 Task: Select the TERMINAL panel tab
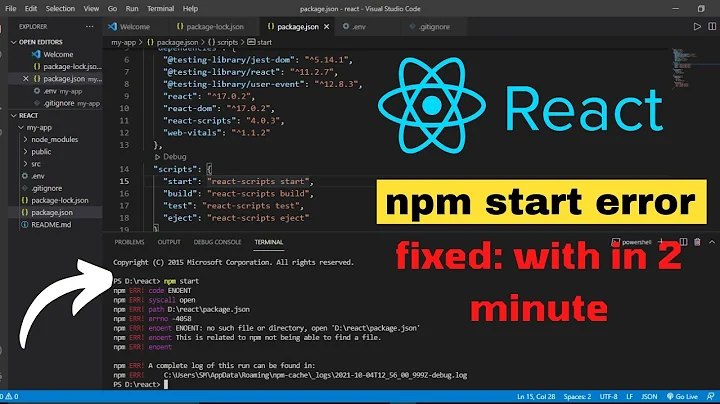tap(269, 242)
